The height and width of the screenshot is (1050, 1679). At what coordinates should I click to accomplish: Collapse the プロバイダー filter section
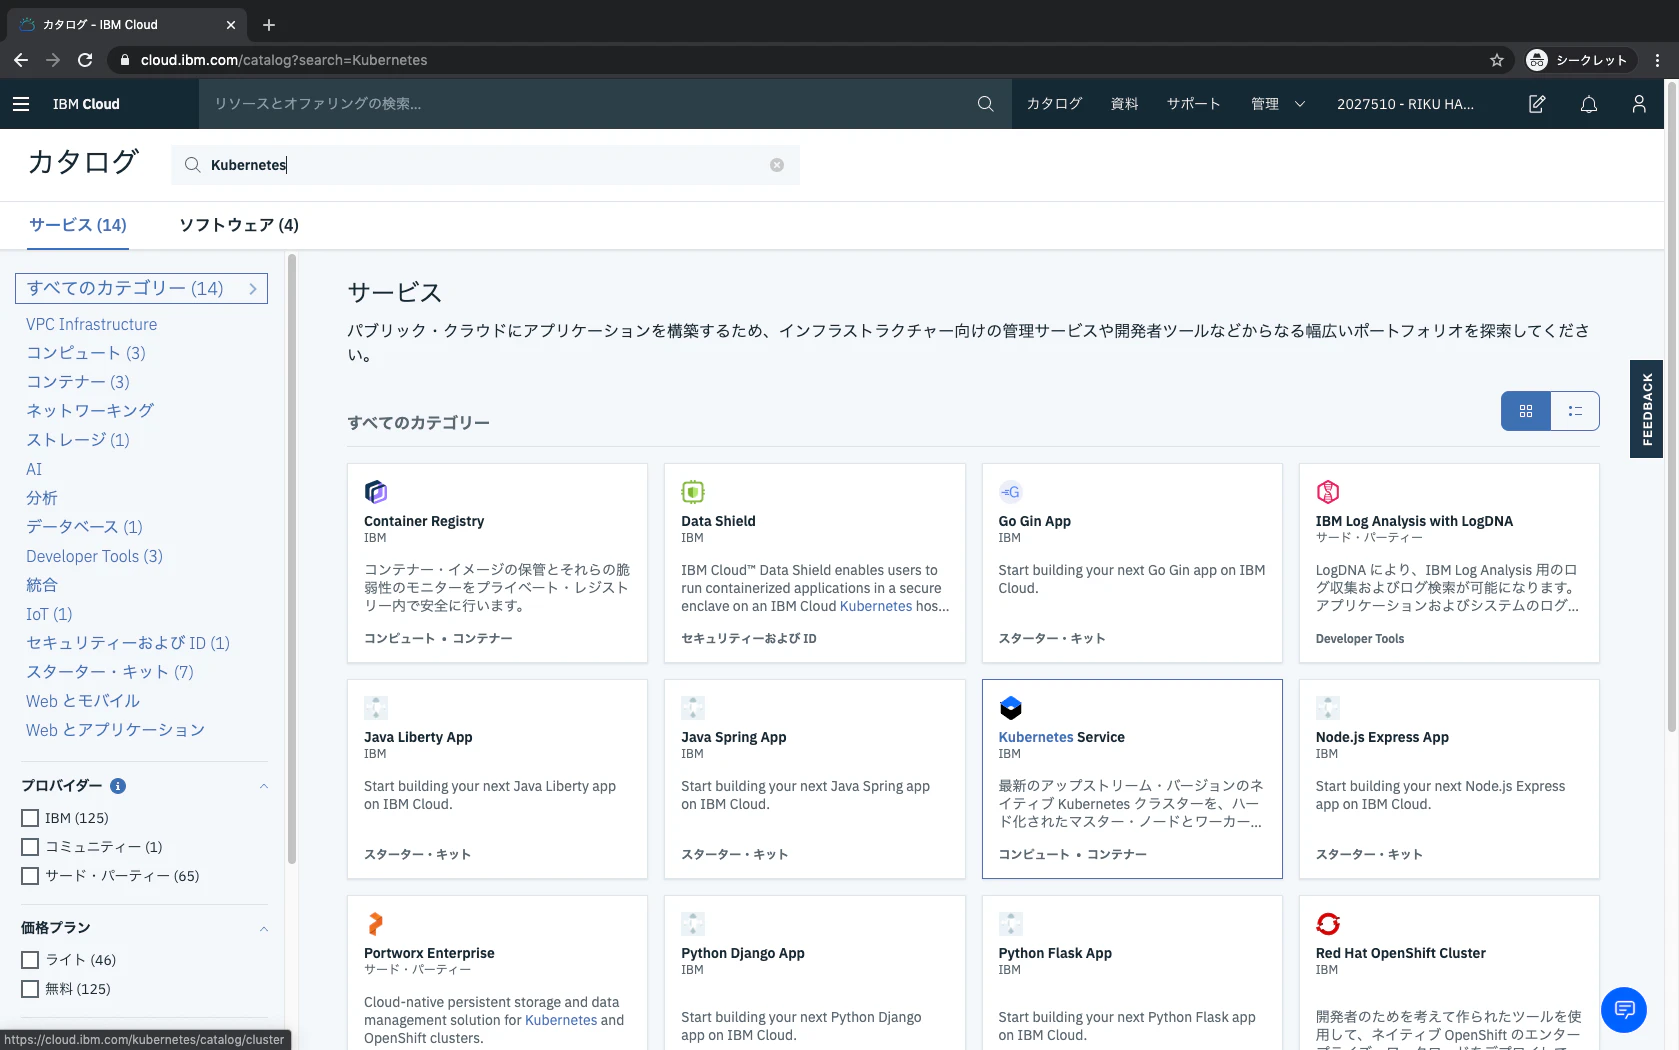pyautogui.click(x=263, y=786)
